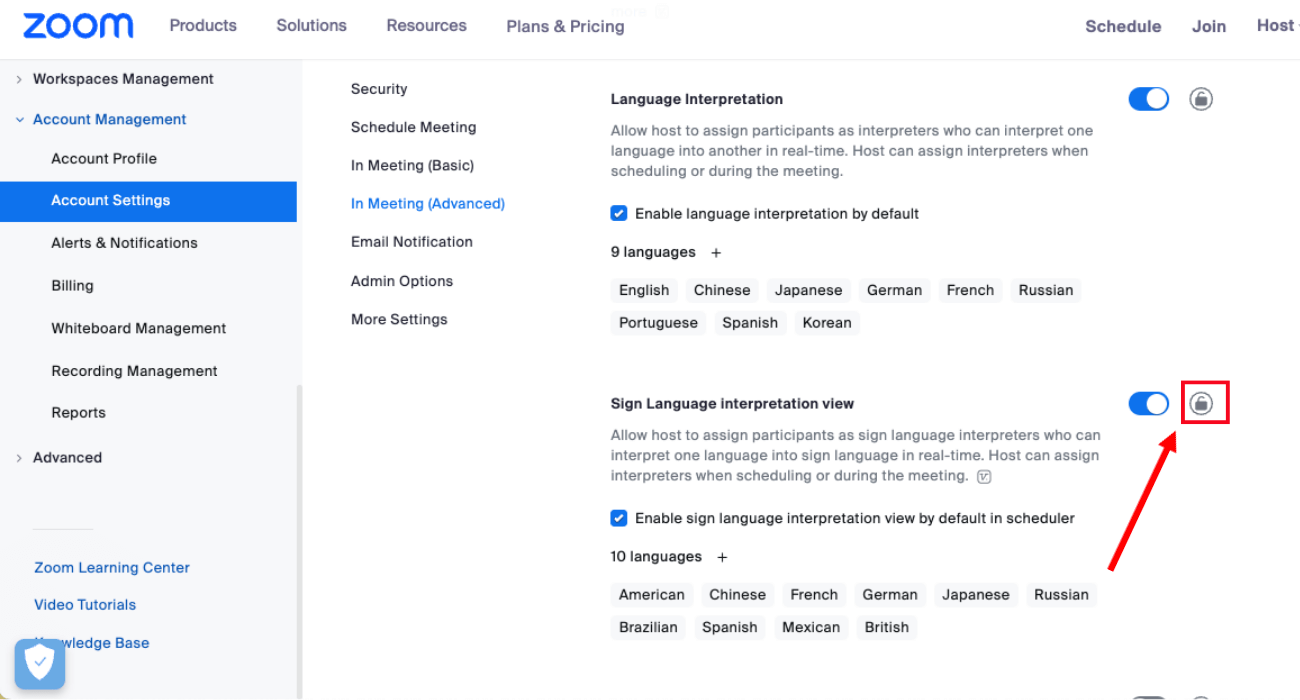The height and width of the screenshot is (700, 1300).
Task: Select Account Settings in sidebar
Action: pyautogui.click(x=148, y=201)
